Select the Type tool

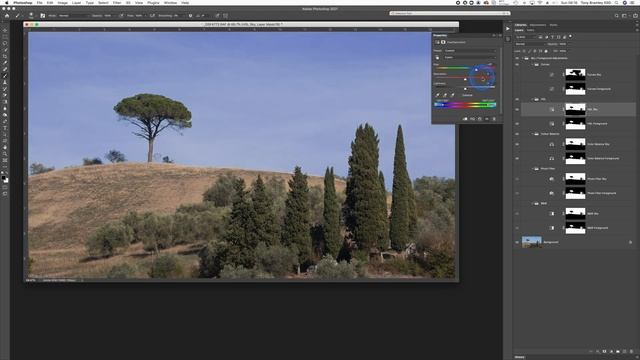click(x=5, y=128)
